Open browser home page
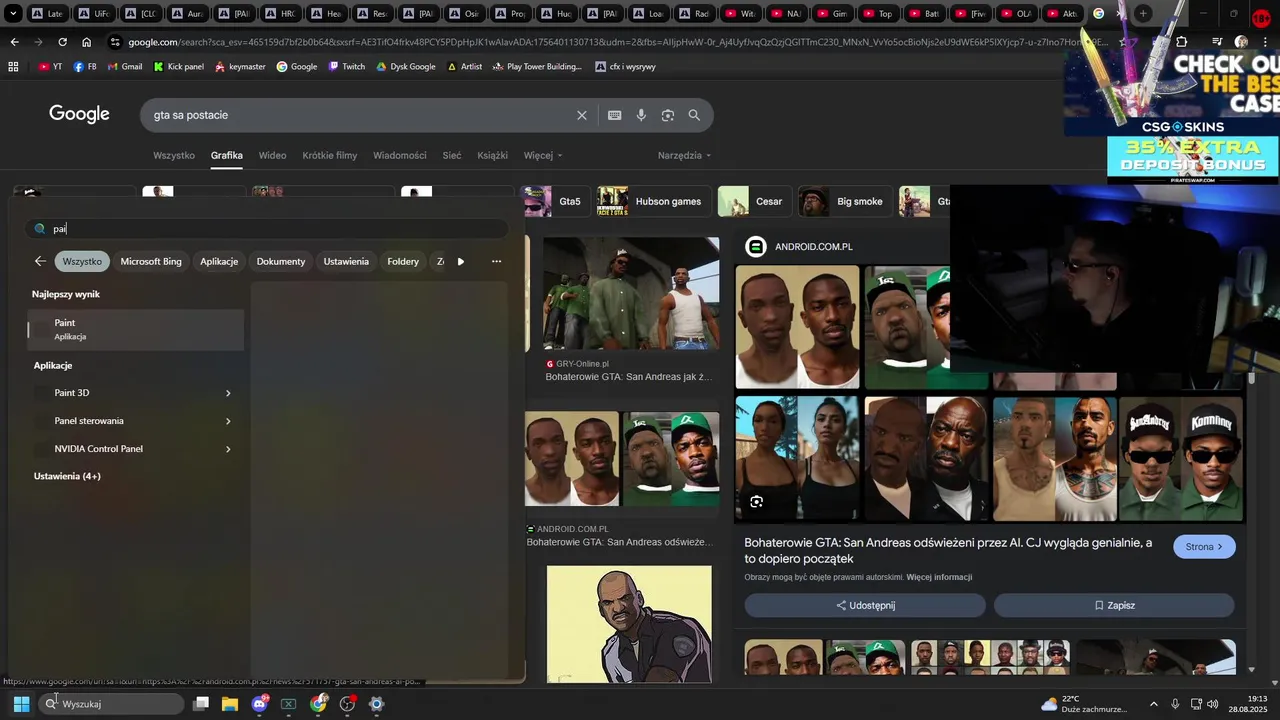 (87, 42)
